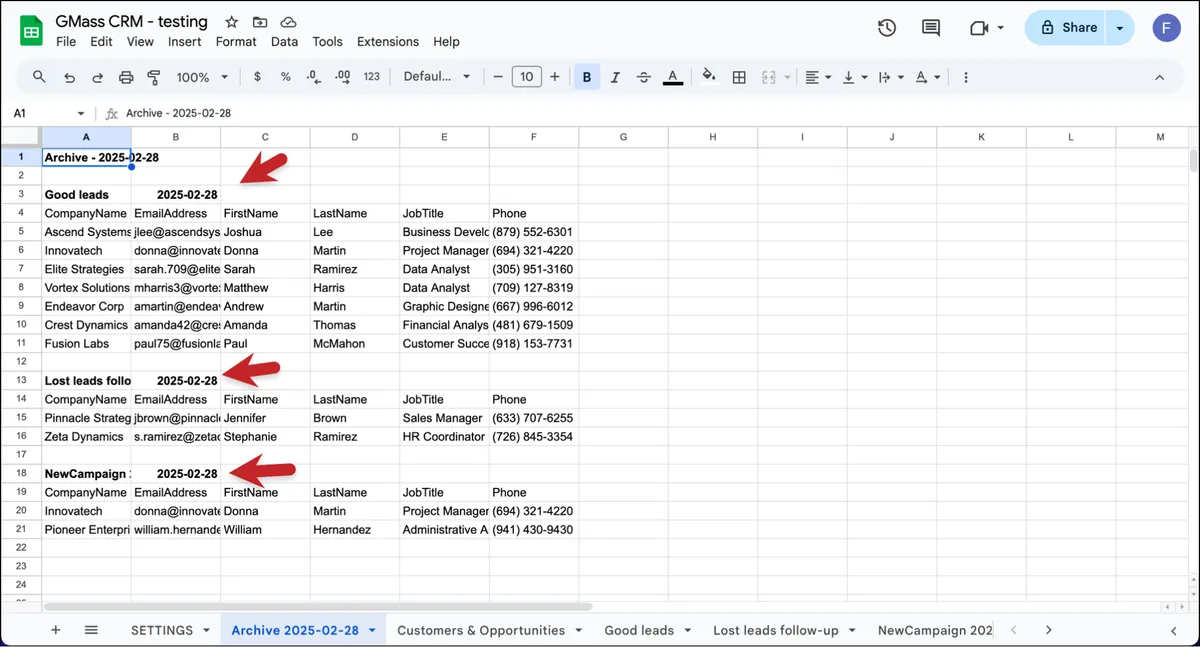Open the zoom 100% dropdown
1200x647 pixels.
click(x=203, y=77)
